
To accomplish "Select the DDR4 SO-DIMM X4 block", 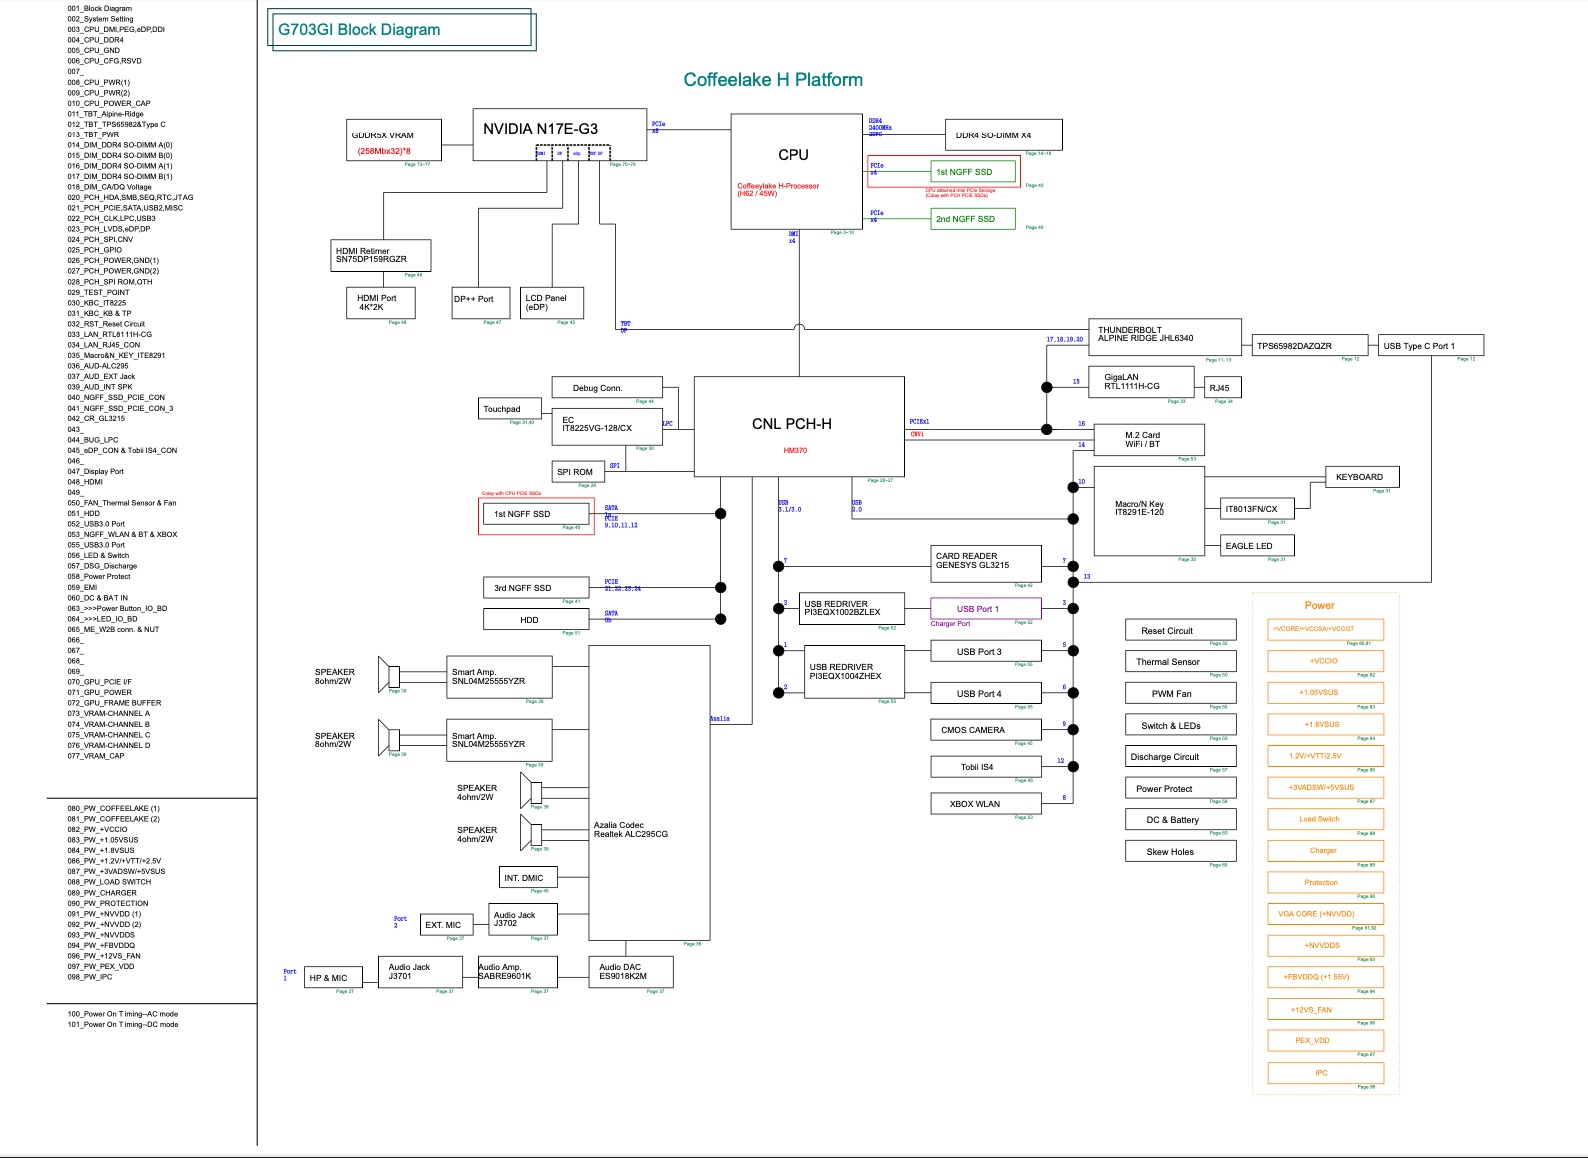I will [1003, 135].
